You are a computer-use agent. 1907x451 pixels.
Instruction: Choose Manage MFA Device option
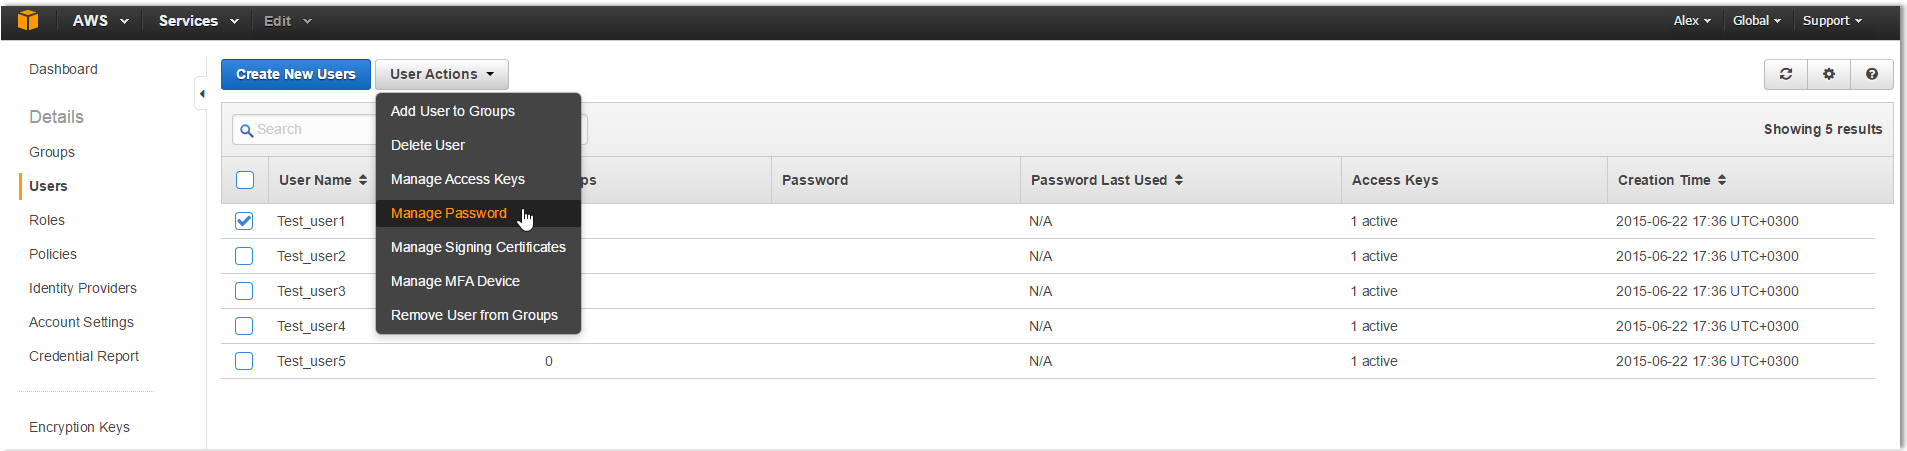pos(455,281)
